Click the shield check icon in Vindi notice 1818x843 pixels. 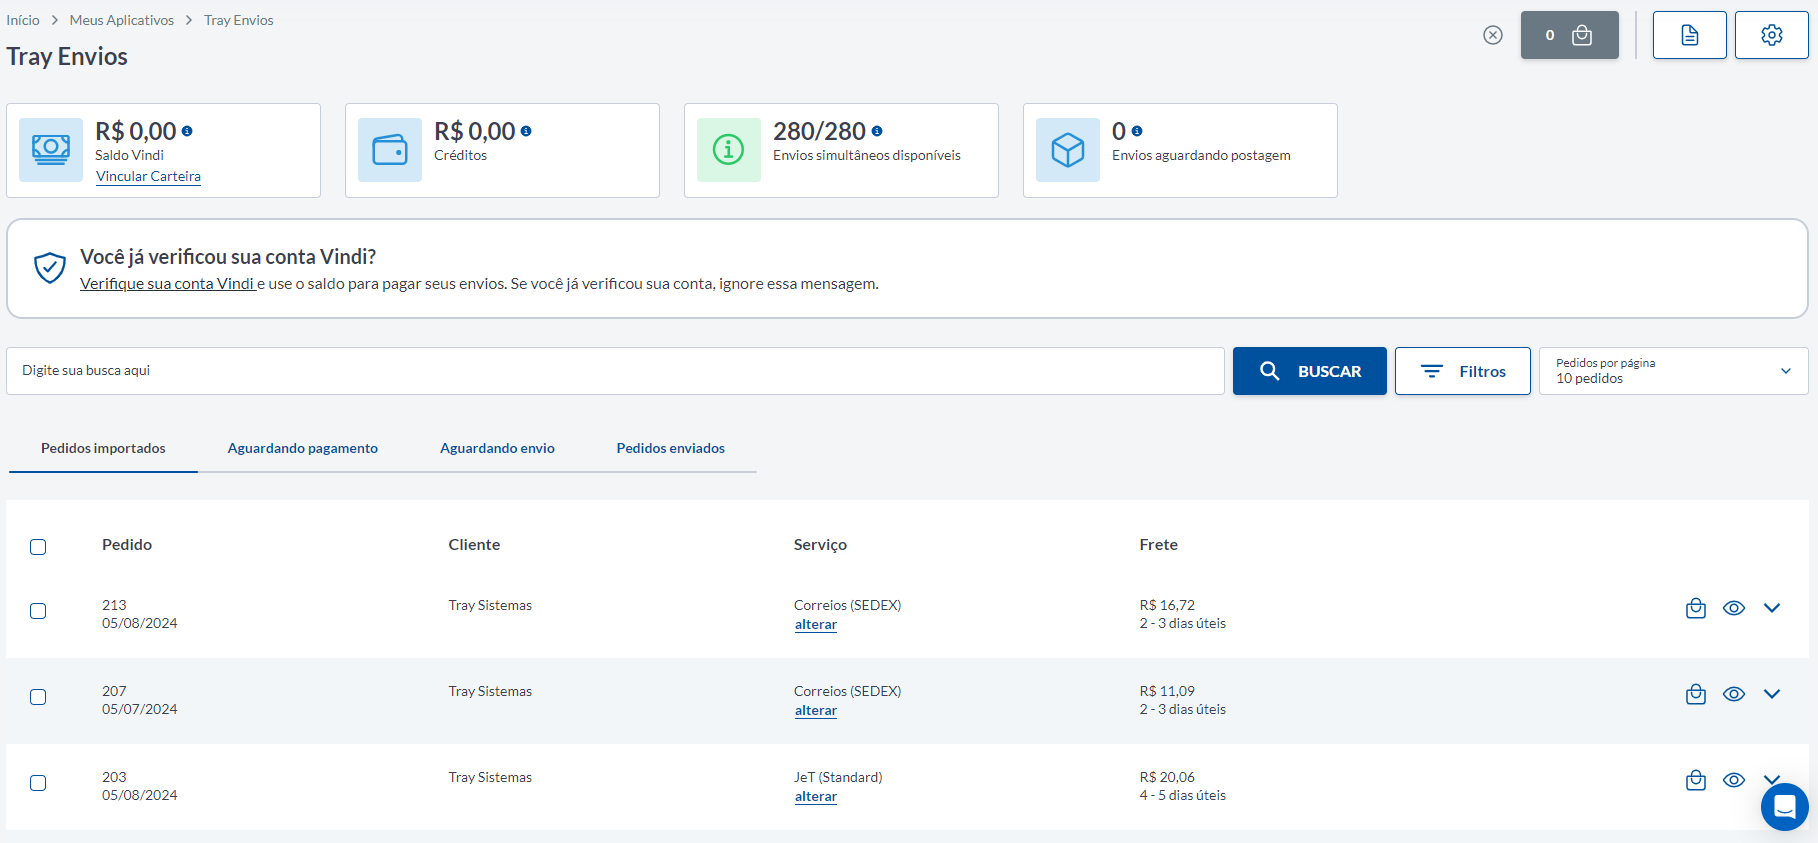click(50, 268)
